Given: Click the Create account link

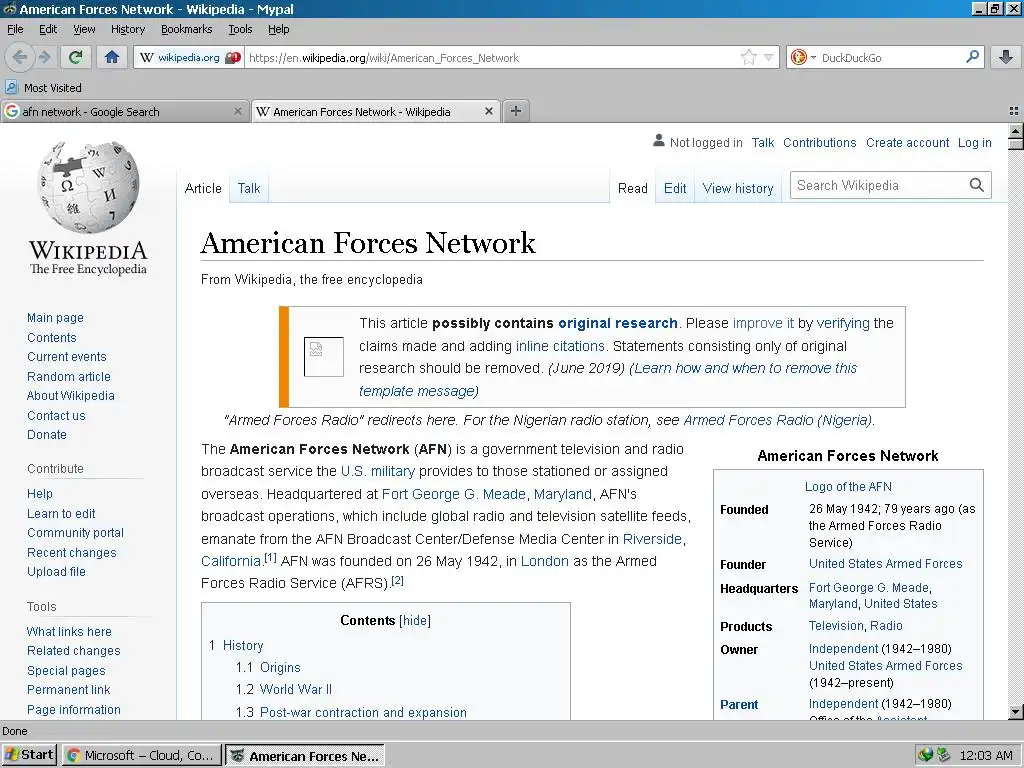Looking at the screenshot, I should pos(907,142).
